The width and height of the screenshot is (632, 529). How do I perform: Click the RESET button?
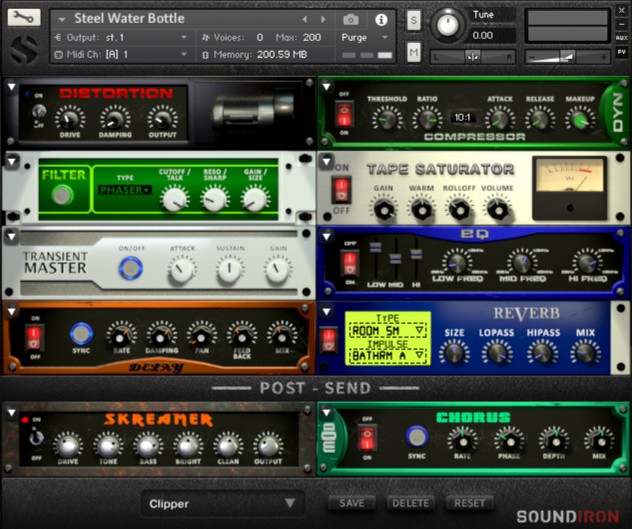(x=469, y=503)
